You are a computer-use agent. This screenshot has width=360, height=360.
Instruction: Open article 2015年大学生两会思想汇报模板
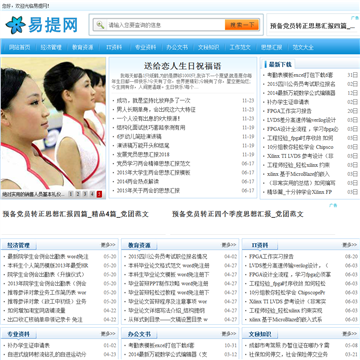tap(153, 172)
